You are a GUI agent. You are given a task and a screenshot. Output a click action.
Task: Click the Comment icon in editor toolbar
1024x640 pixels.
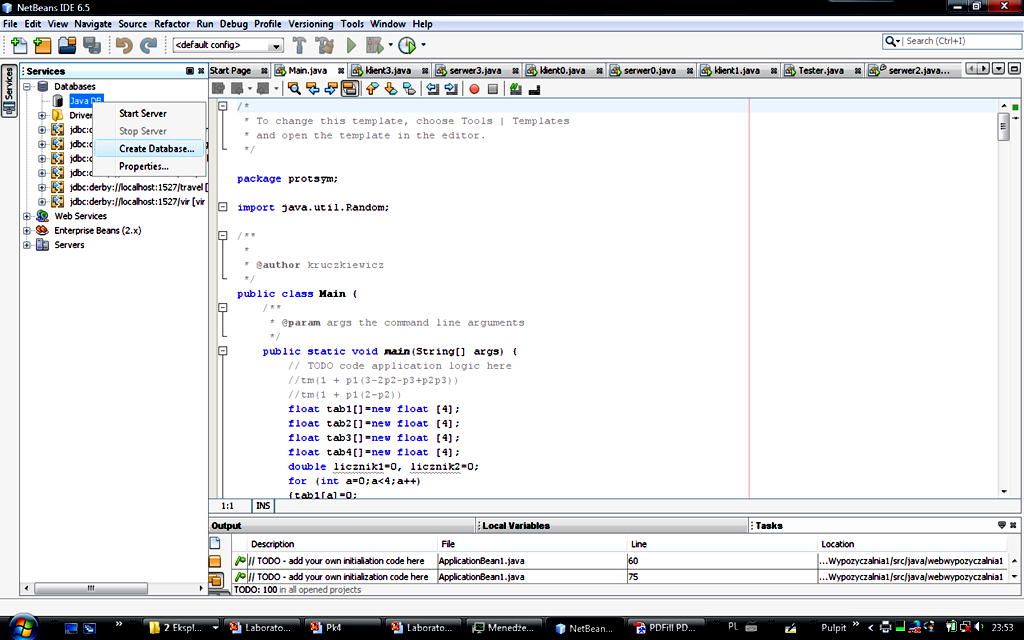click(516, 89)
